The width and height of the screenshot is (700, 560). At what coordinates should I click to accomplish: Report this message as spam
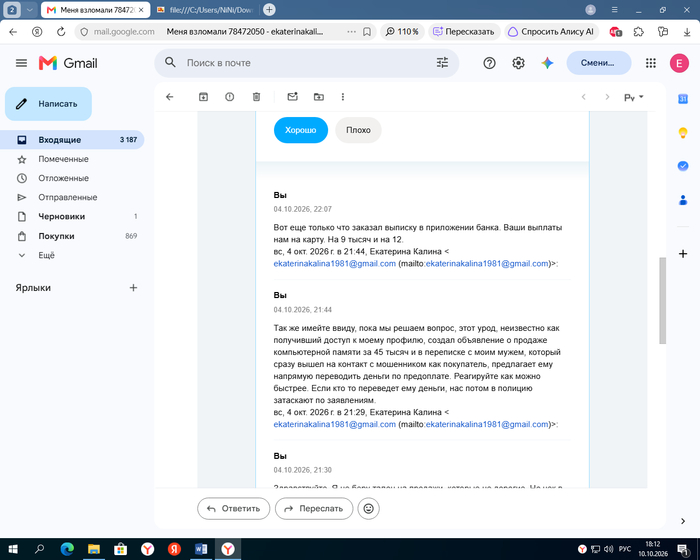click(x=229, y=97)
